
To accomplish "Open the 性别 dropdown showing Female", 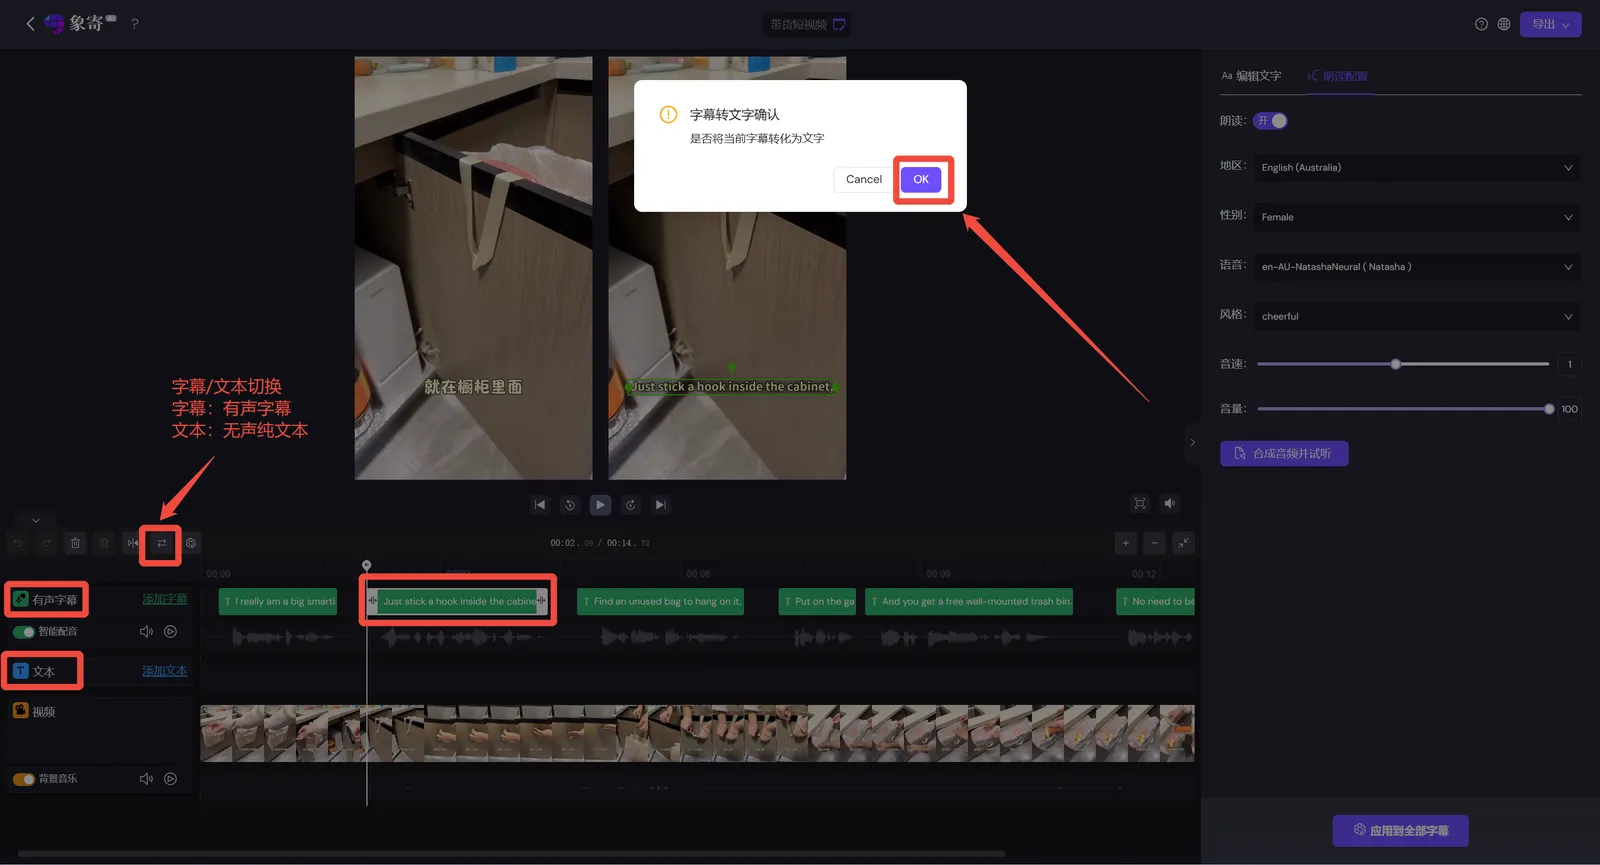I will click(x=1417, y=217).
